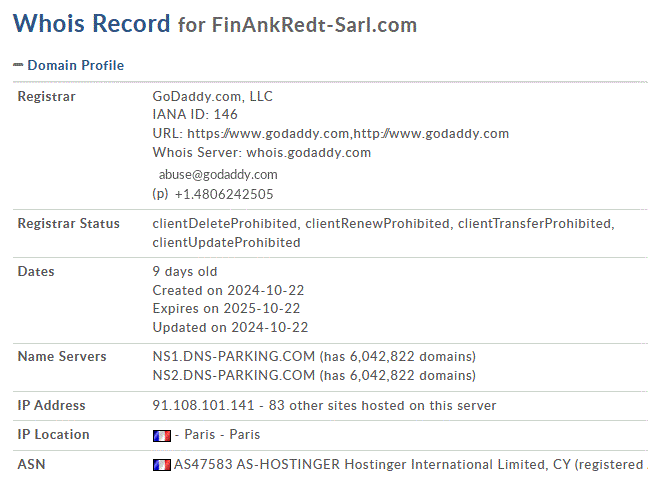This screenshot has width=649, height=478.
Task: Click the Whois Record page heading
Action: pyautogui.click(x=91, y=24)
